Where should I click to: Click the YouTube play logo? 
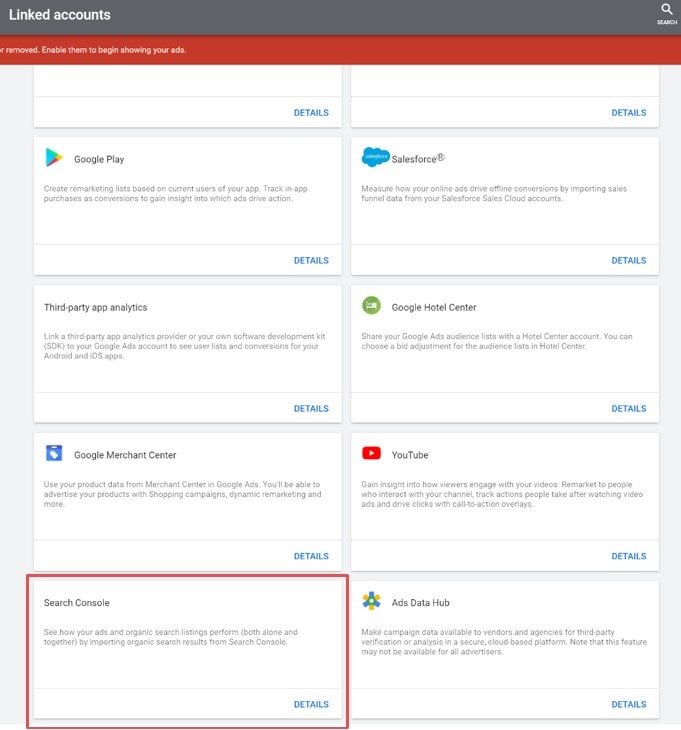tap(372, 454)
